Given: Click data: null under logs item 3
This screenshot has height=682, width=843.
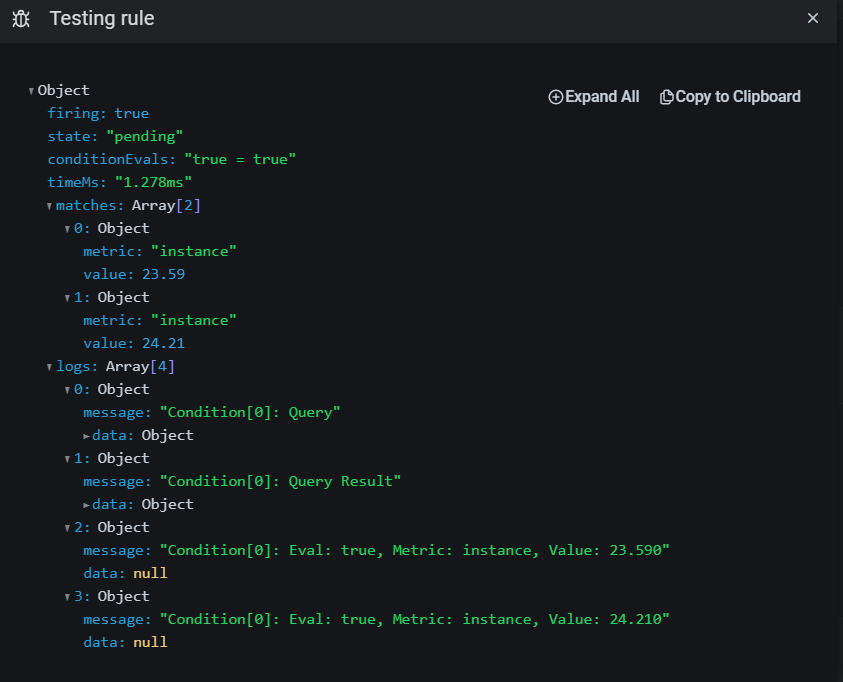Looking at the screenshot, I should pyautogui.click(x=125, y=642).
